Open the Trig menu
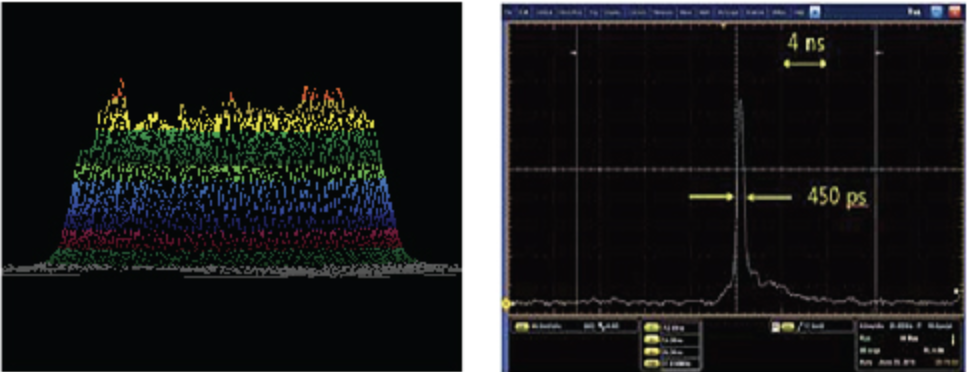Image resolution: width=968 pixels, height=372 pixels. pos(593,12)
